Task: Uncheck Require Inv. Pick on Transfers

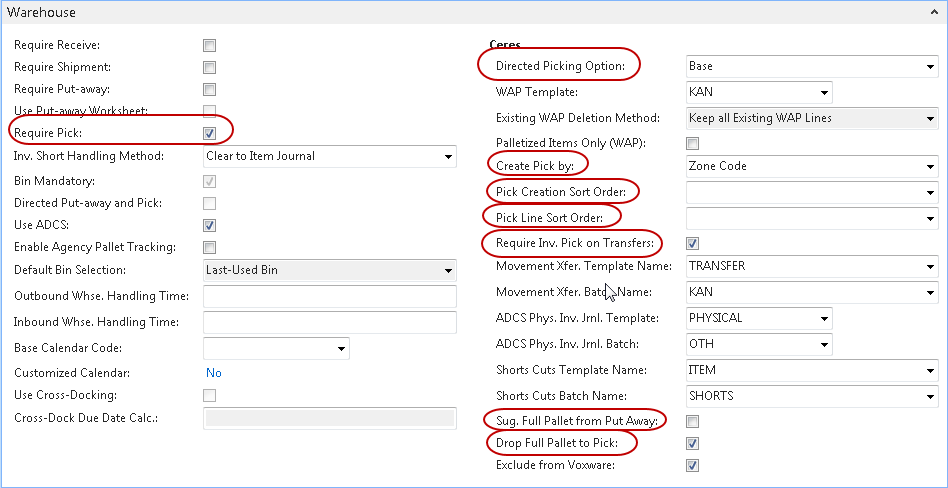Action: (x=693, y=243)
